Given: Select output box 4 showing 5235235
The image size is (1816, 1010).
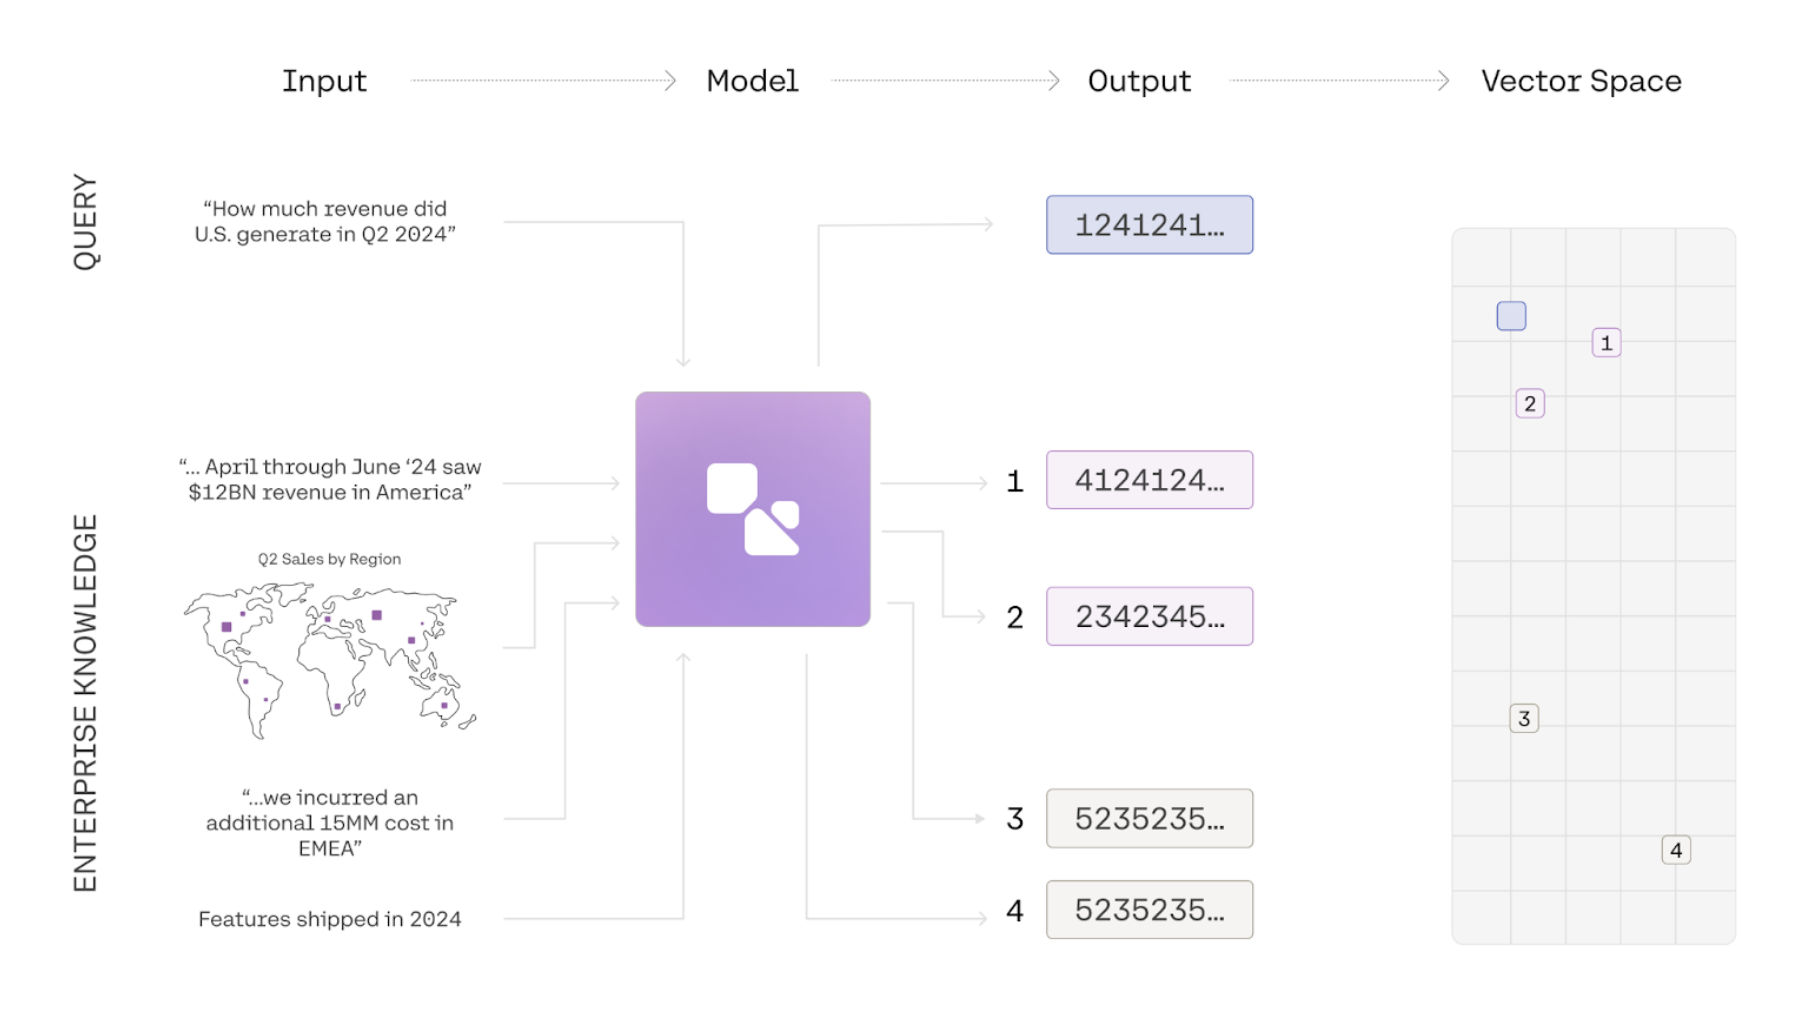Looking at the screenshot, I should (x=1149, y=910).
